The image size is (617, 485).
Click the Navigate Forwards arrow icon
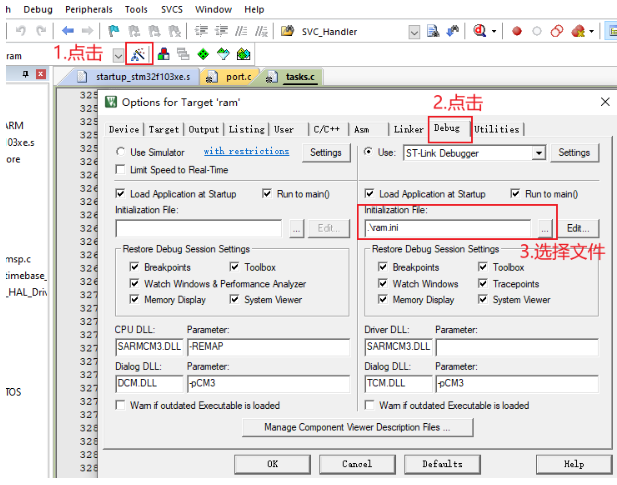point(87,31)
